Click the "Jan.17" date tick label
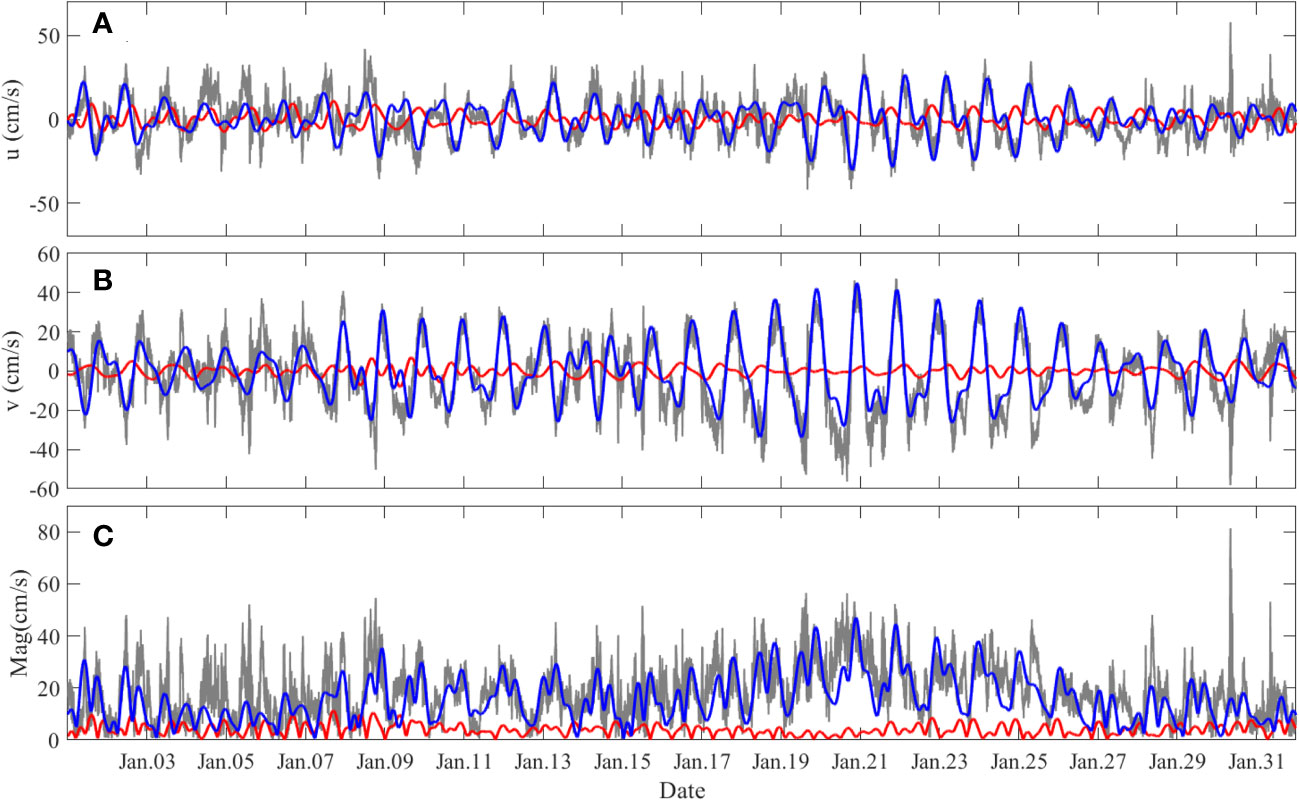Screen dimensions: 1299x800 click(x=703, y=762)
